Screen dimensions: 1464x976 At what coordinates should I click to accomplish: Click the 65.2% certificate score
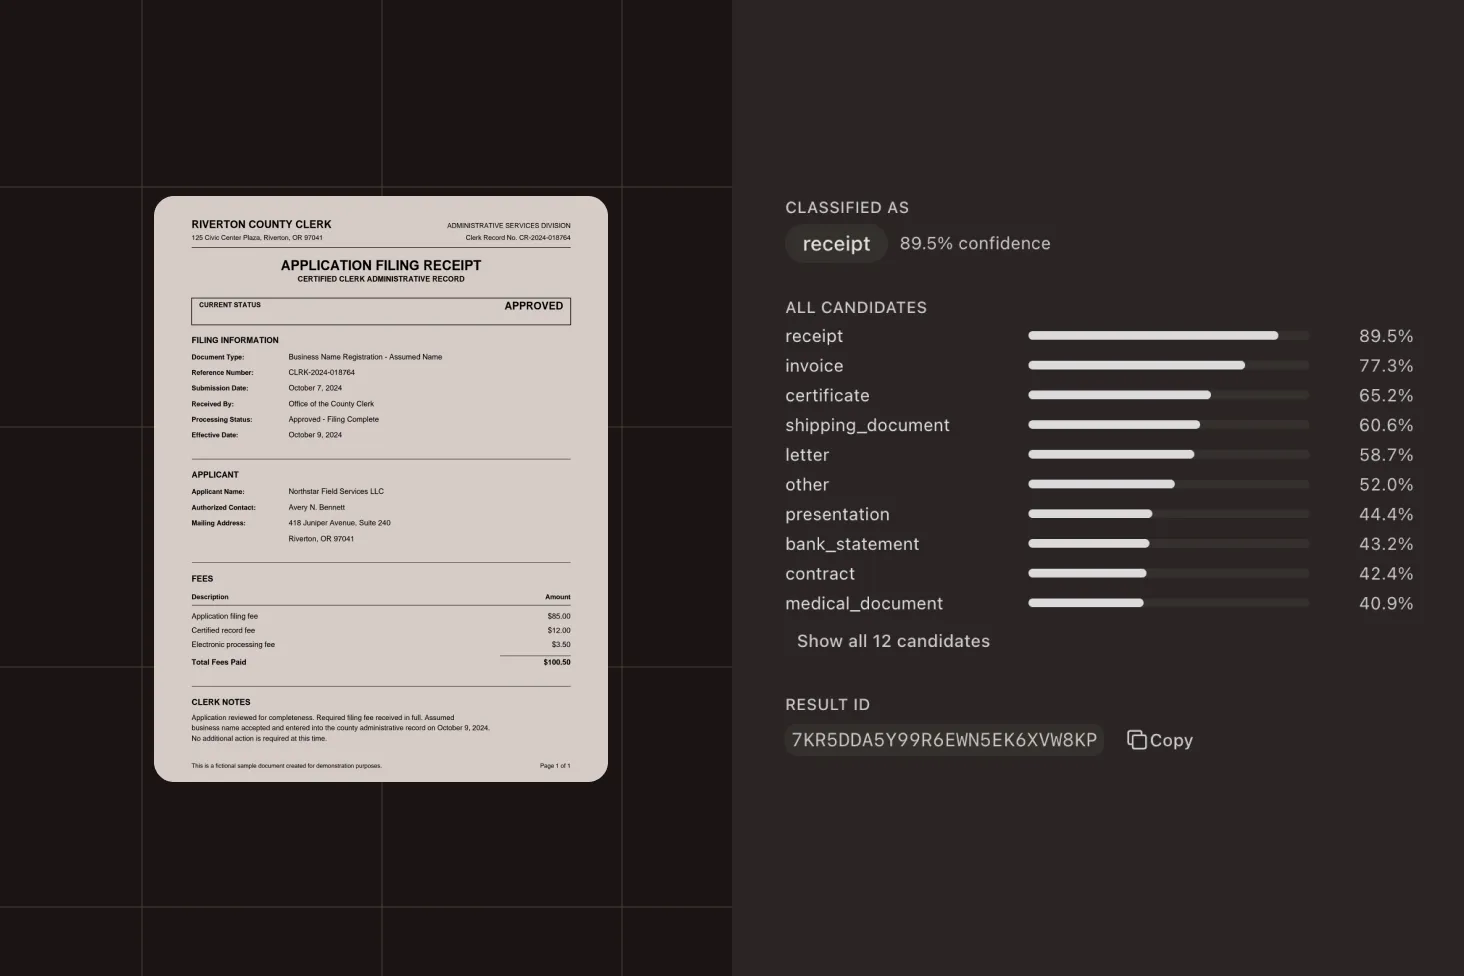click(x=1386, y=396)
